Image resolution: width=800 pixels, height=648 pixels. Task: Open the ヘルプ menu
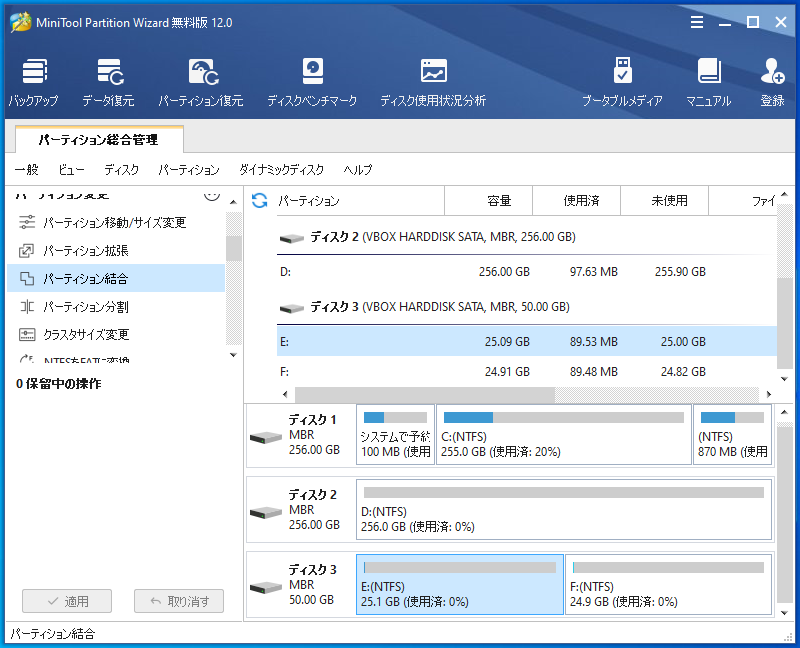pyautogui.click(x=358, y=169)
